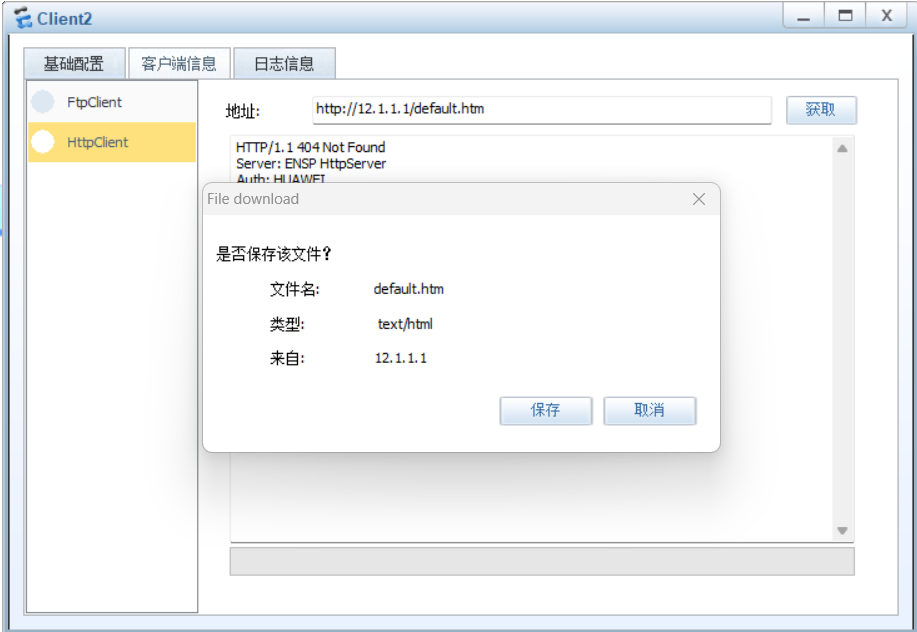Click the 文件名: label
The image size is (917, 632).
coord(294,289)
